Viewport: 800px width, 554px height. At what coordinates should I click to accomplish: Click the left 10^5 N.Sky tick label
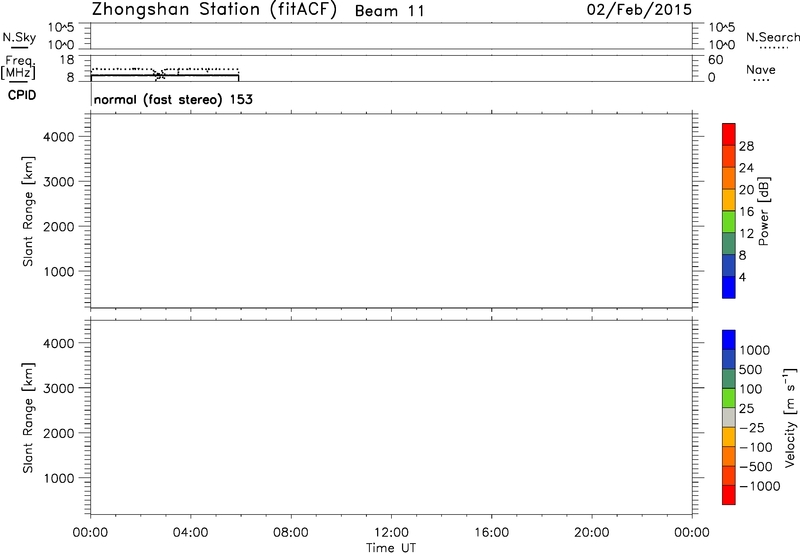tap(61, 27)
